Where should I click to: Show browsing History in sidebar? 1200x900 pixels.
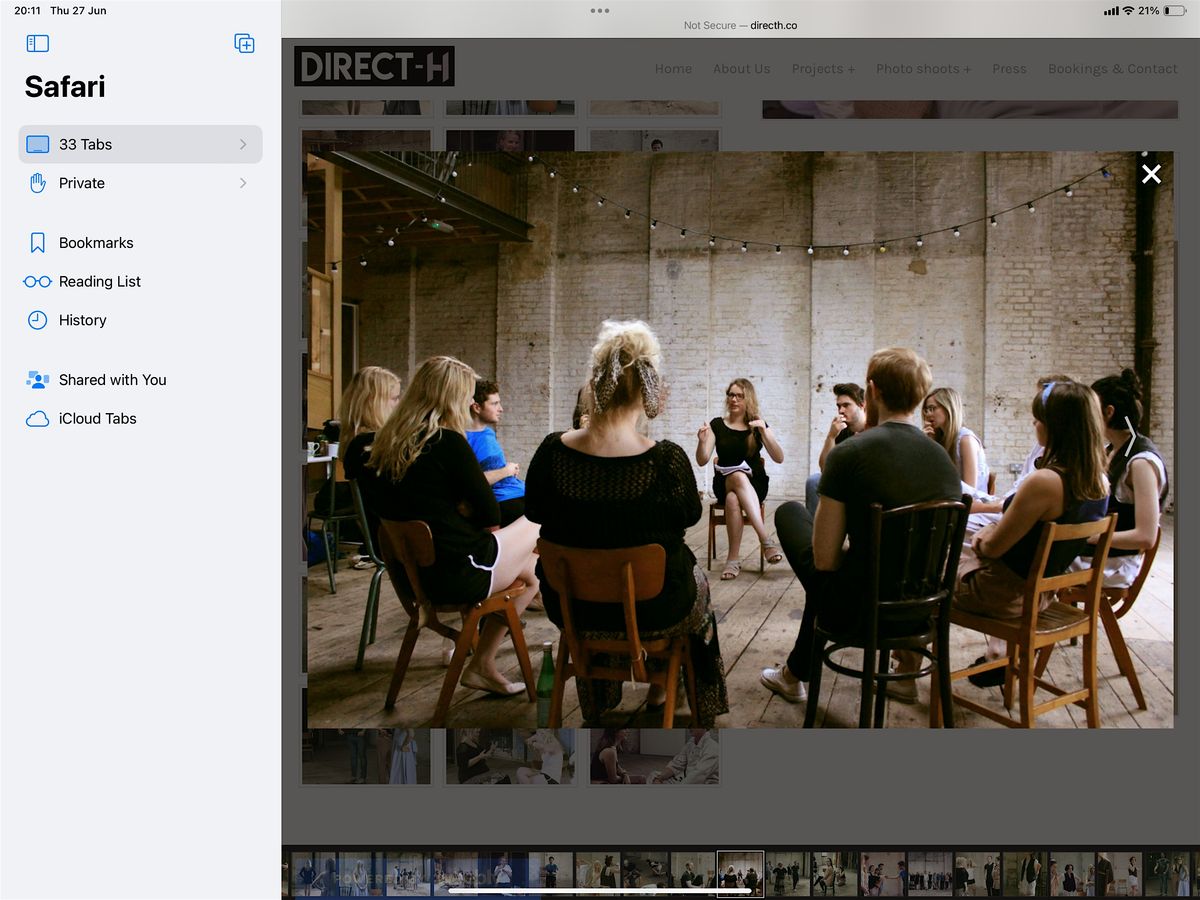coord(82,321)
